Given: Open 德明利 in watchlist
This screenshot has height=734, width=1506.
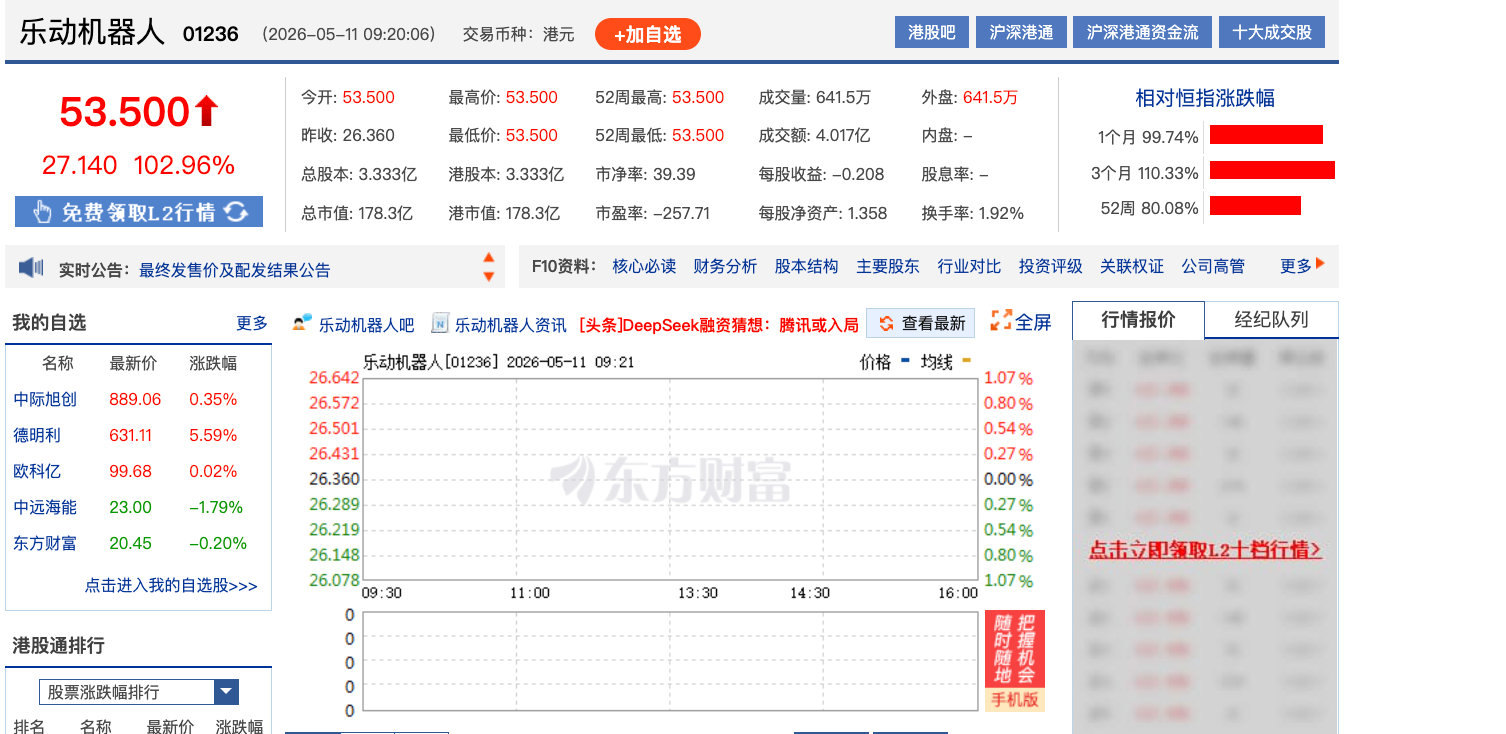Looking at the screenshot, I should coord(37,435).
